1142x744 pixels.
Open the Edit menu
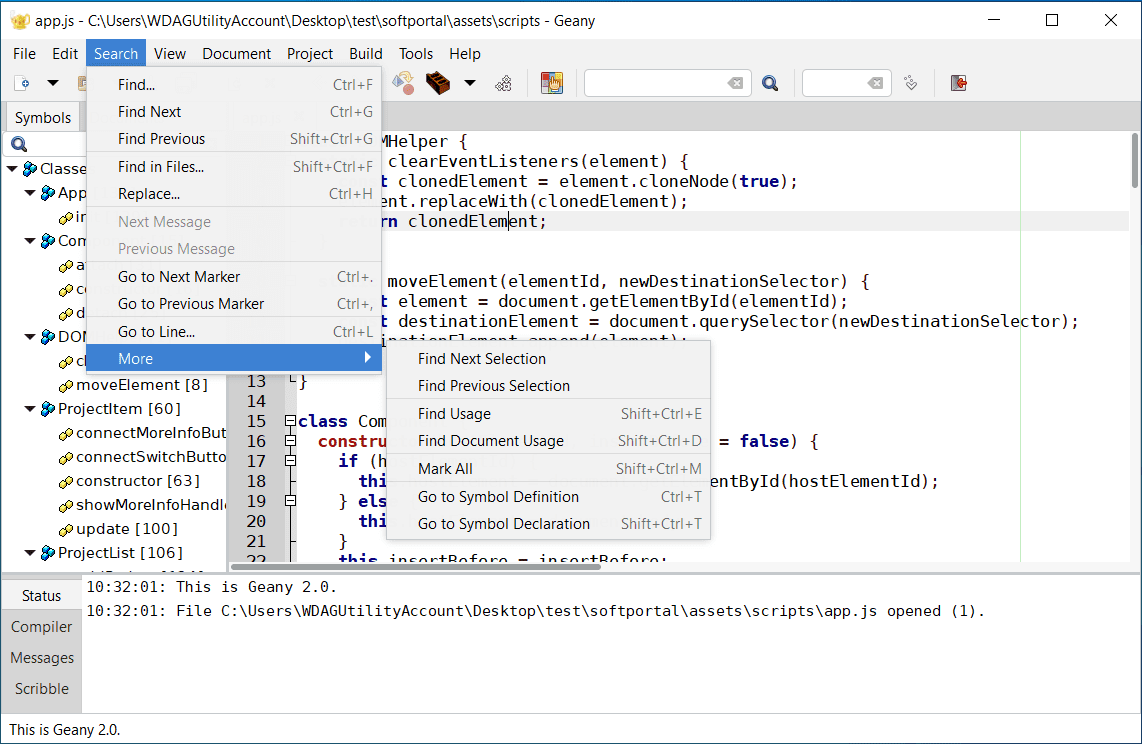[x=65, y=54]
